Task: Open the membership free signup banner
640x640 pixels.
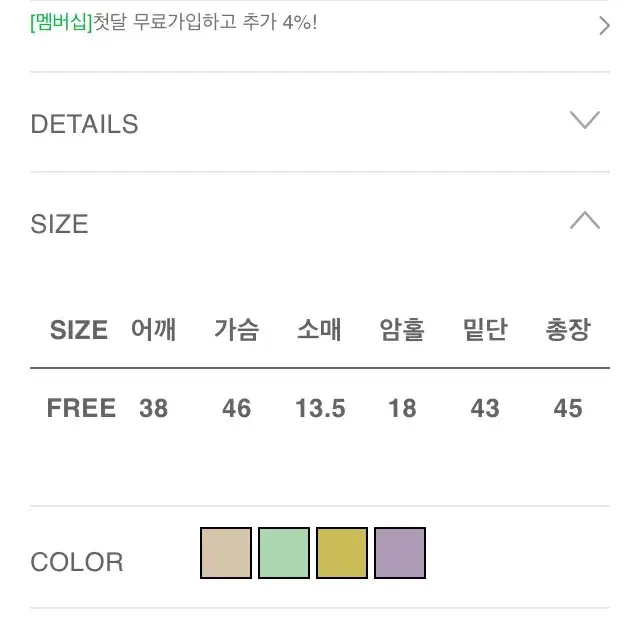Action: pyautogui.click(x=320, y=24)
